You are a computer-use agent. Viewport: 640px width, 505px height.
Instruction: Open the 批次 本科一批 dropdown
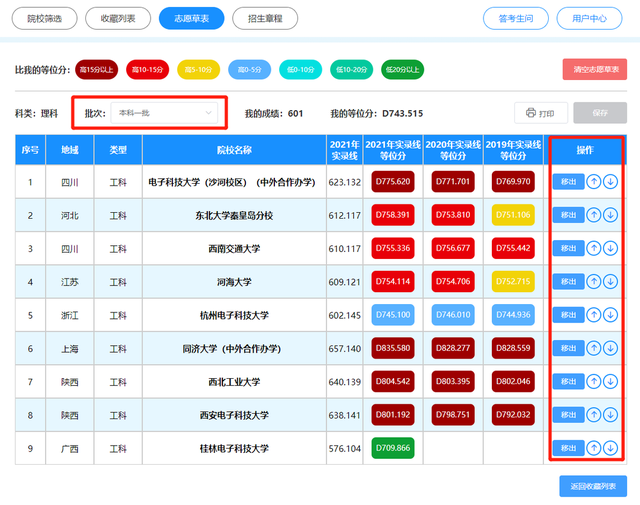tap(164, 113)
